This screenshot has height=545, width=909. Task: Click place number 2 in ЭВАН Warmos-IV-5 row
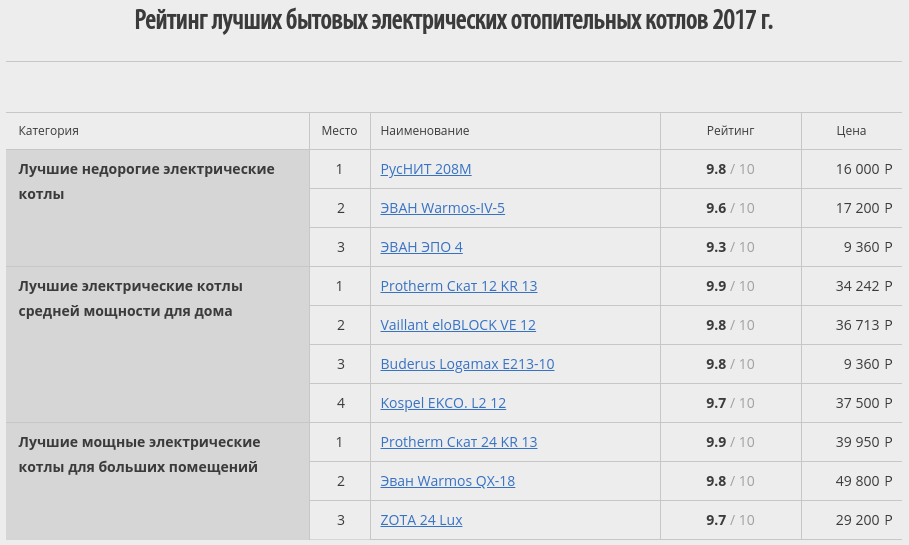point(340,208)
